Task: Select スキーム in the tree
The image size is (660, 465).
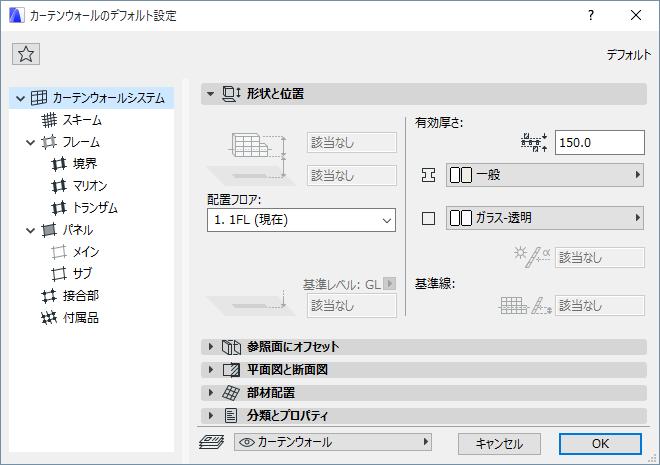Action: 82,120
